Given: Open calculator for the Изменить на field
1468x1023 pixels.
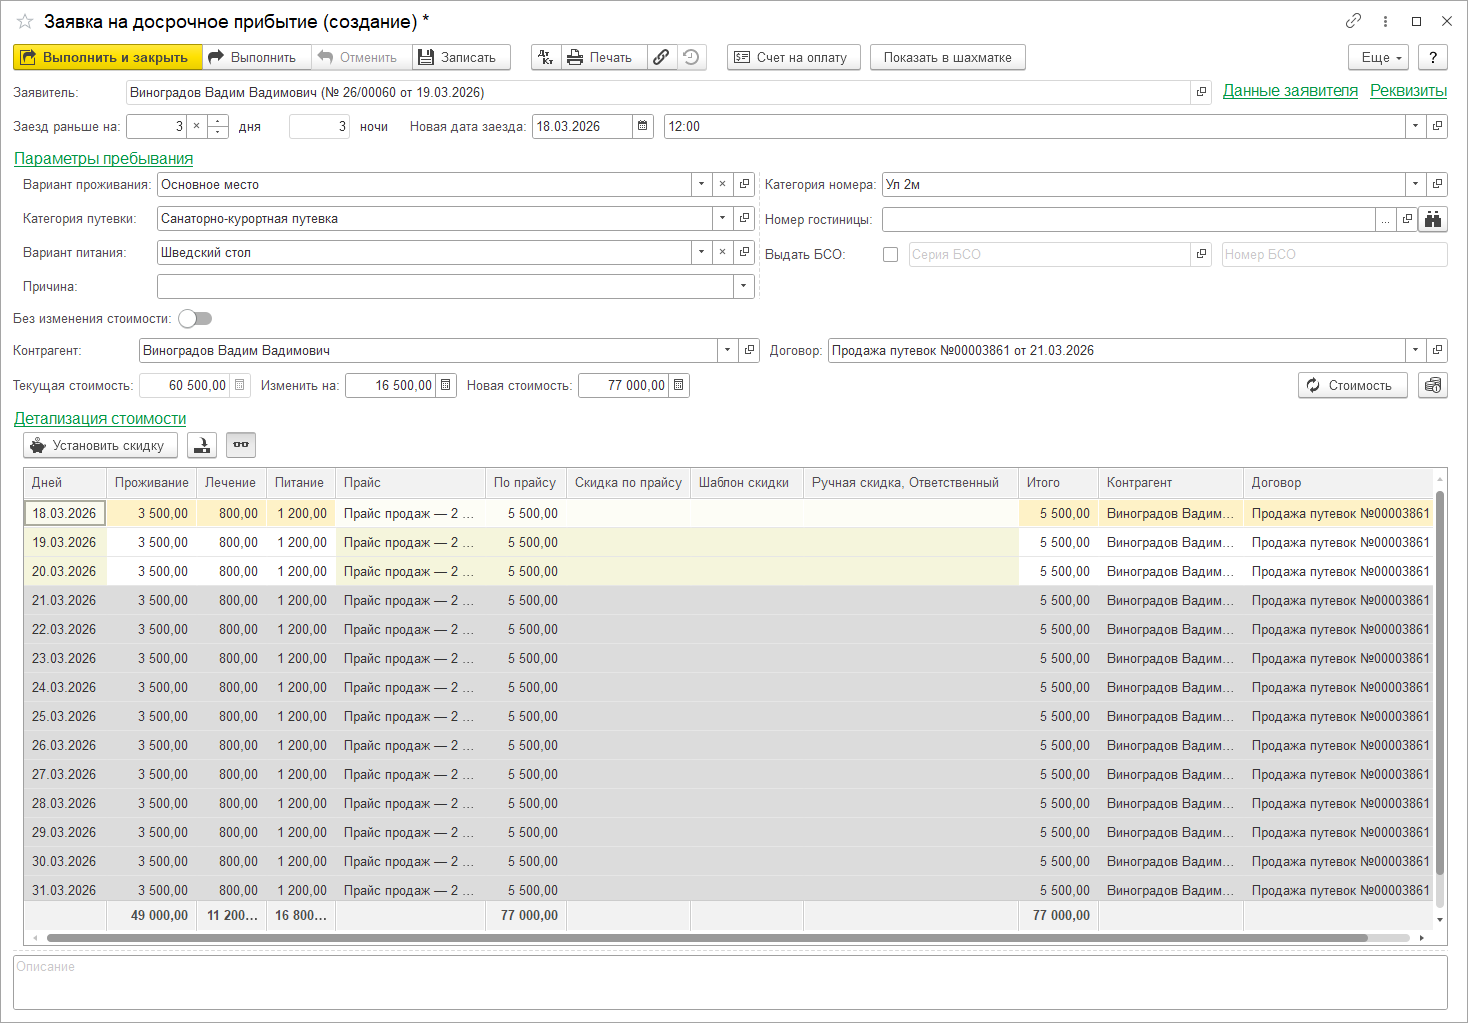Looking at the screenshot, I should point(446,386).
